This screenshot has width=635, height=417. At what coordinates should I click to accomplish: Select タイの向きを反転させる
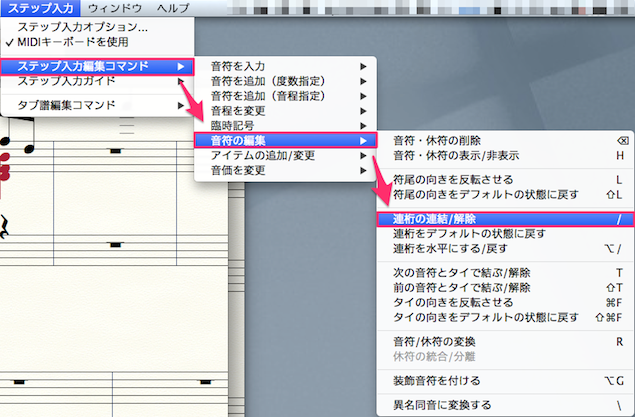point(505,303)
